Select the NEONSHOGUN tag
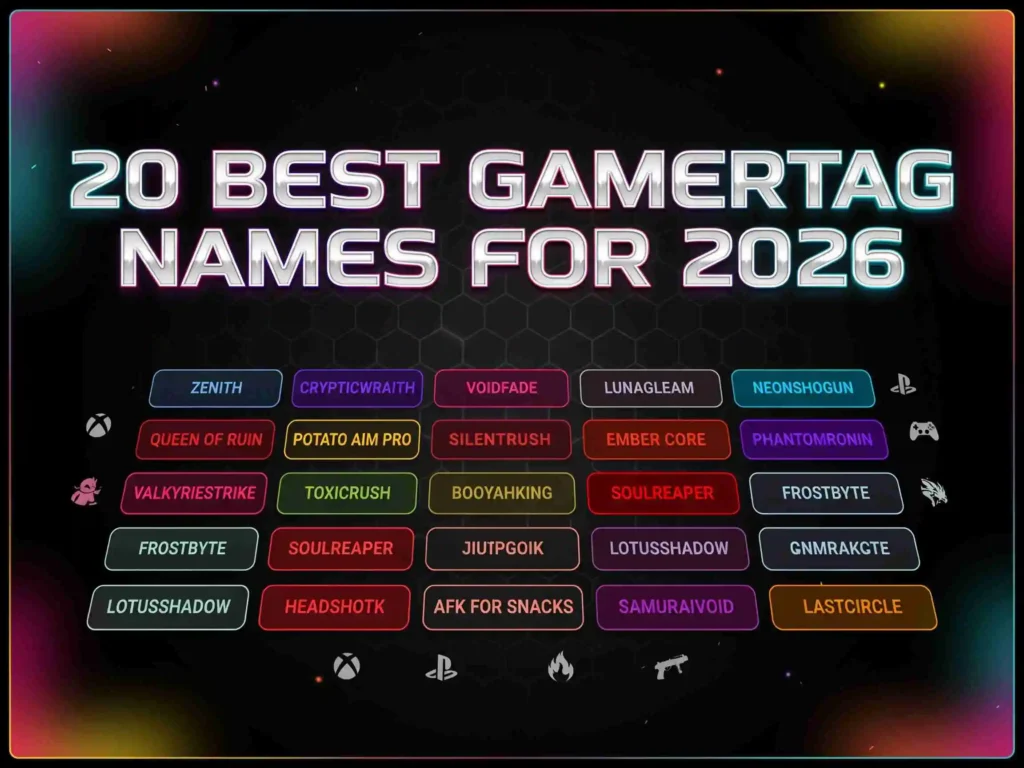 tap(803, 388)
